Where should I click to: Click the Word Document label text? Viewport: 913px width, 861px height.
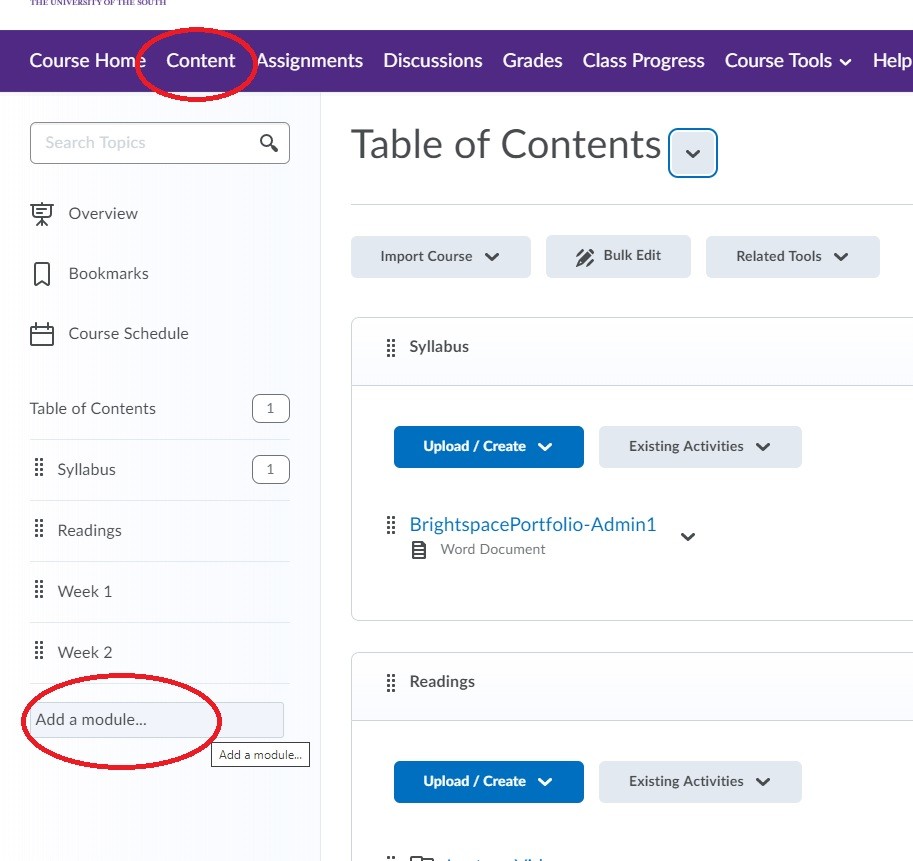point(493,550)
